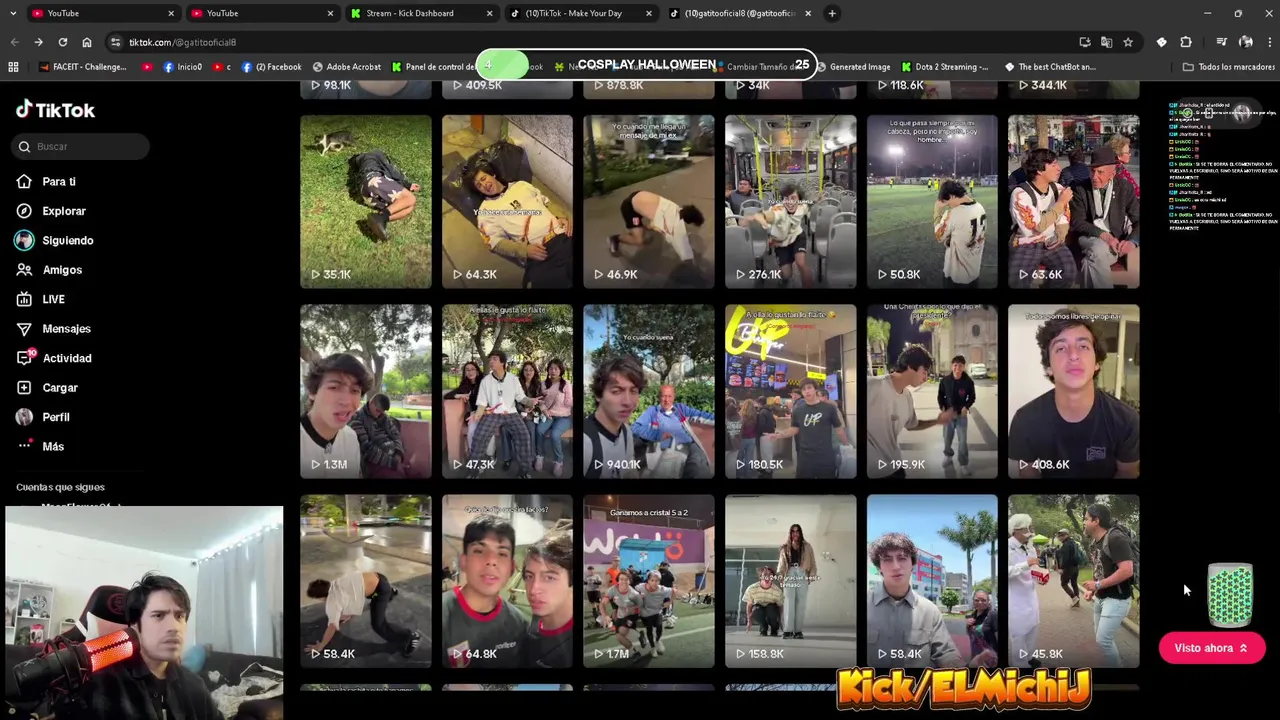Image resolution: width=1280 pixels, height=720 pixels.
Task: Open the Explorar compass icon
Action: 24,211
